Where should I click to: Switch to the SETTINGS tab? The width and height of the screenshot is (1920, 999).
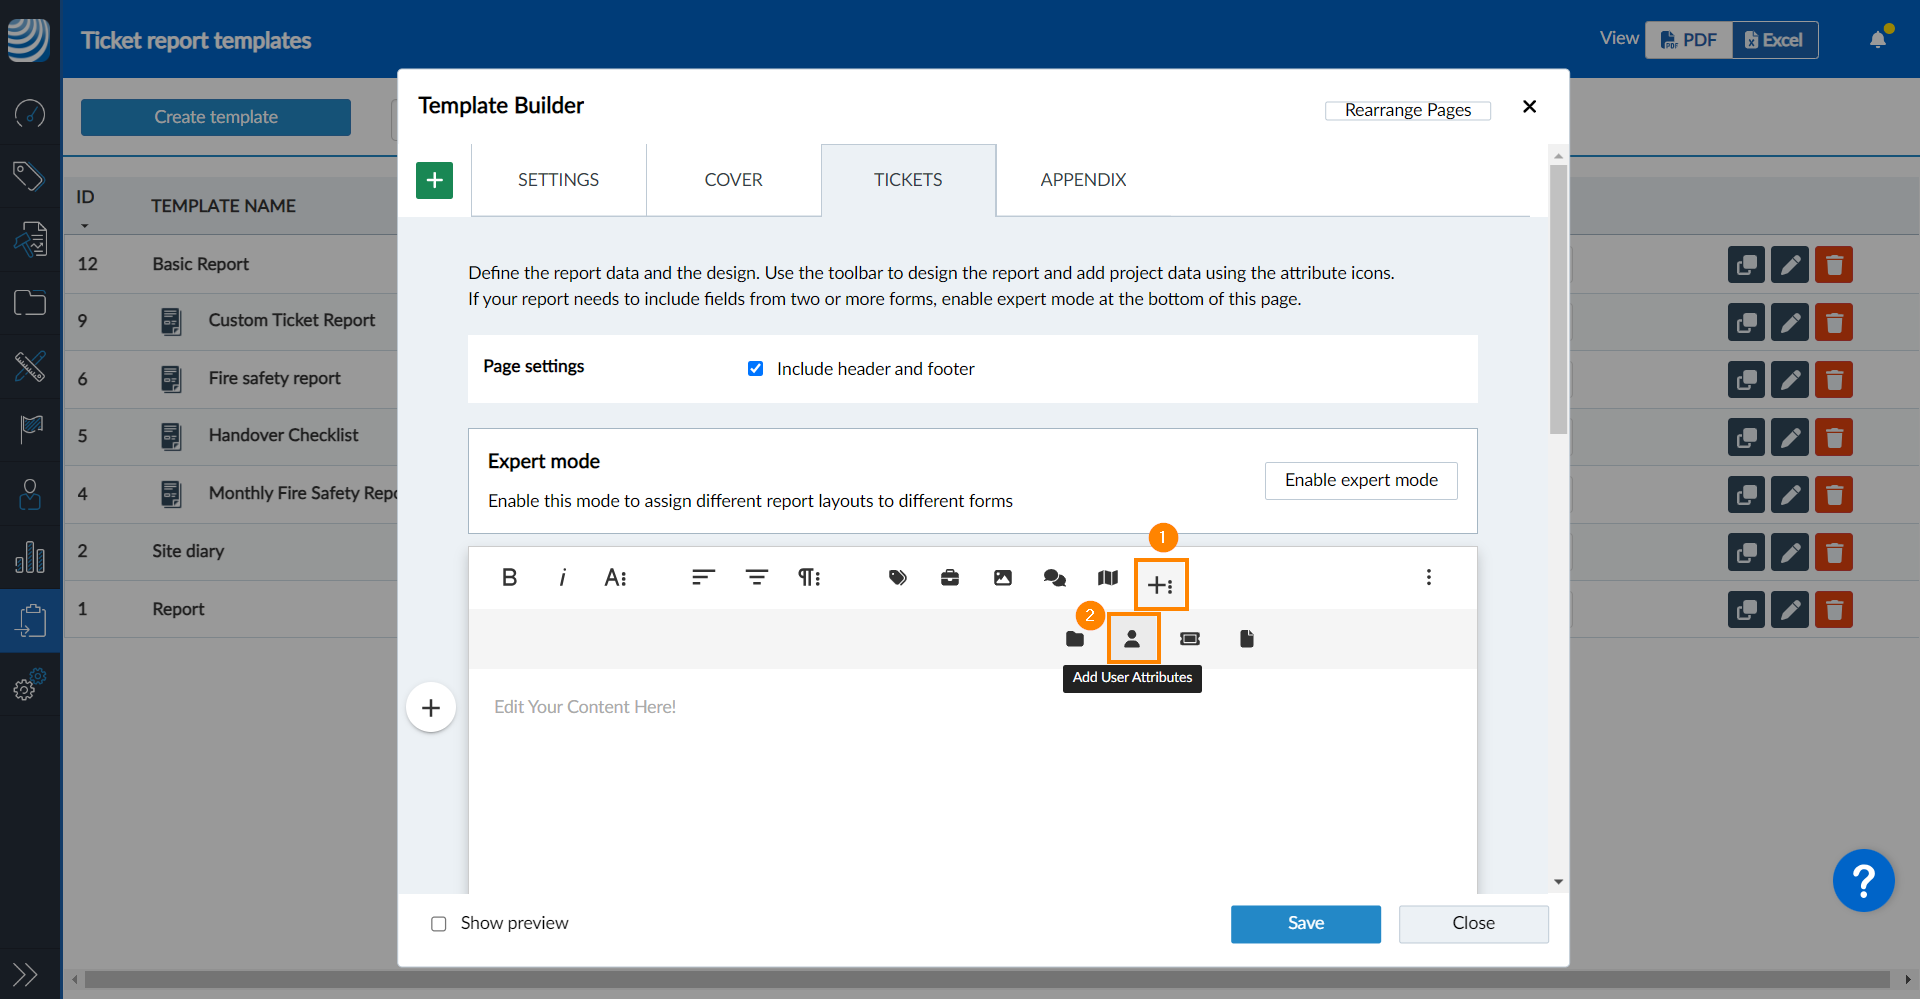coord(558,180)
